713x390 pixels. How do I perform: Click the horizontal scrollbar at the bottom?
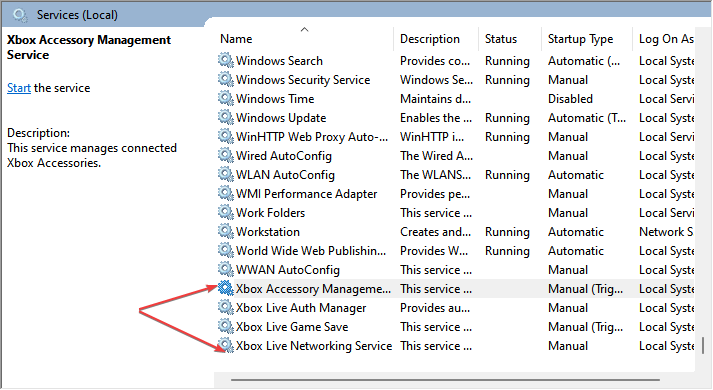coord(445,380)
